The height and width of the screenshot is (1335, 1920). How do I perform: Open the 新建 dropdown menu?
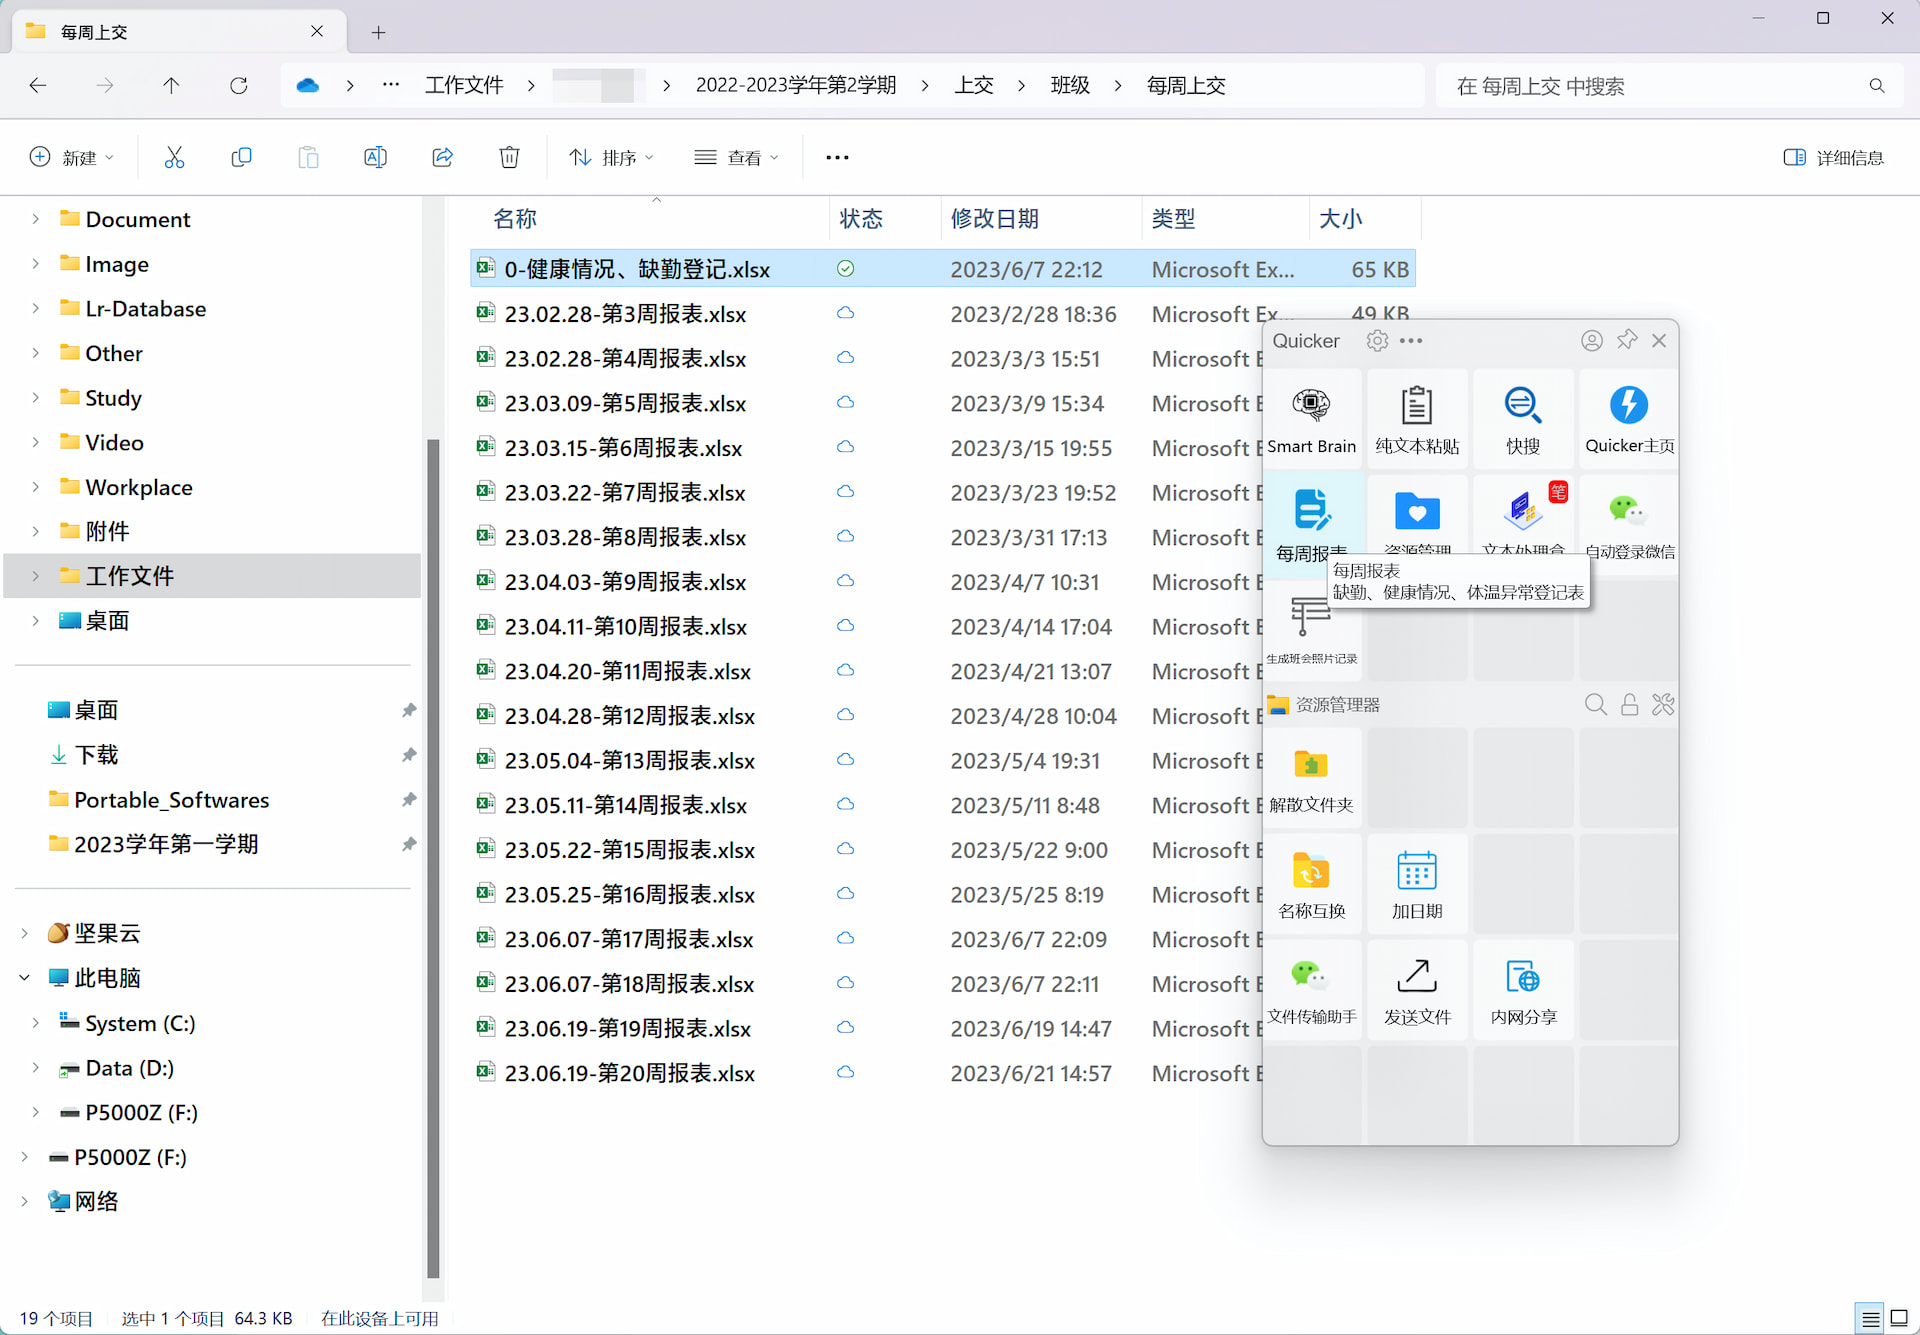[72, 157]
